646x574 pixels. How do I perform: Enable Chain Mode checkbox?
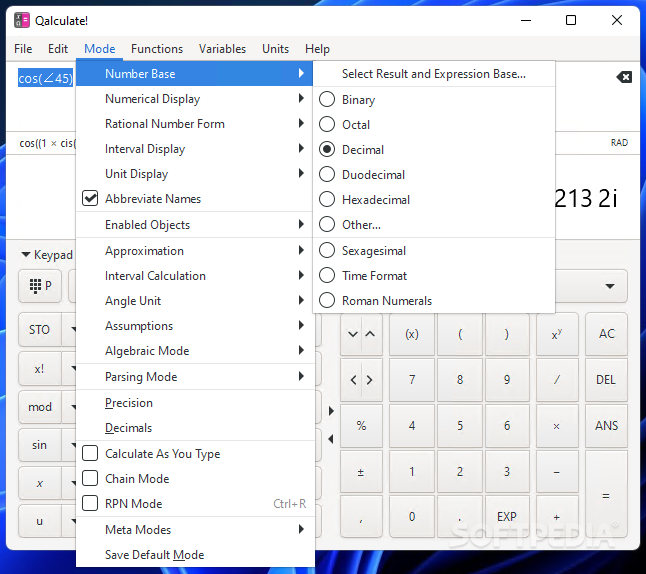point(90,478)
